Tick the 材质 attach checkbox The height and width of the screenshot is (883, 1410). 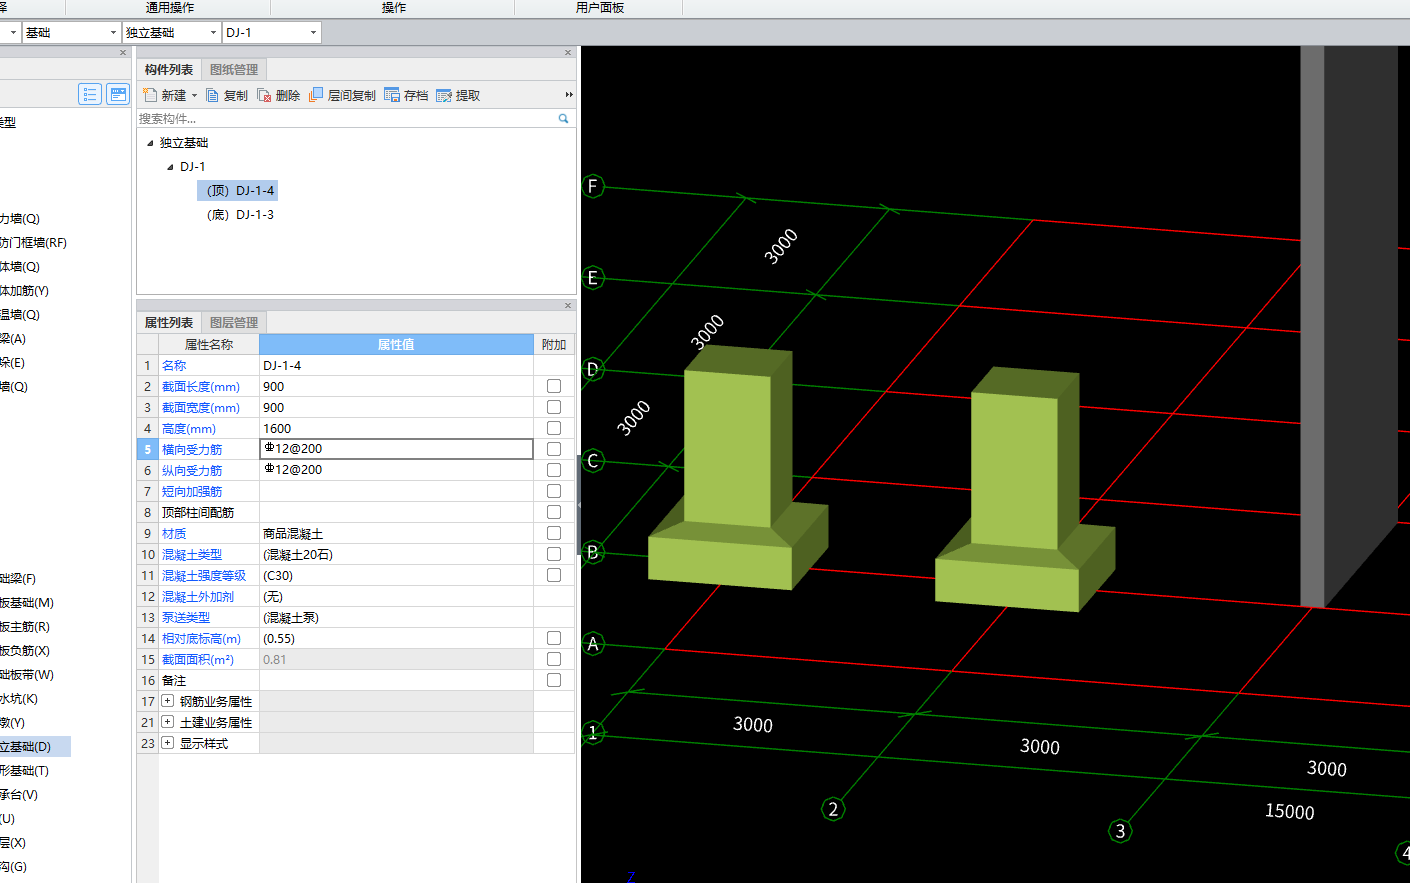[x=554, y=533]
